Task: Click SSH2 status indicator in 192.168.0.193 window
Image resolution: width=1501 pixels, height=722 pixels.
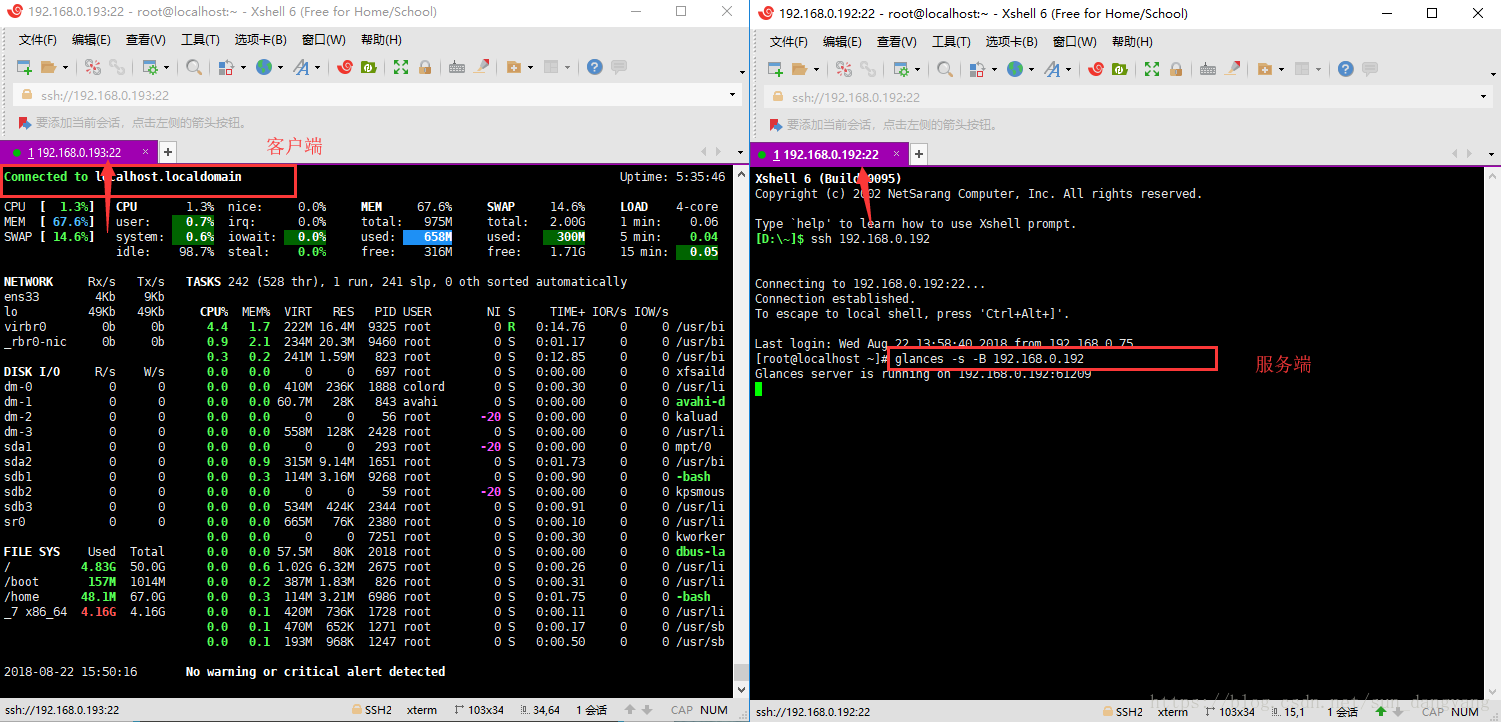Action: (371, 710)
